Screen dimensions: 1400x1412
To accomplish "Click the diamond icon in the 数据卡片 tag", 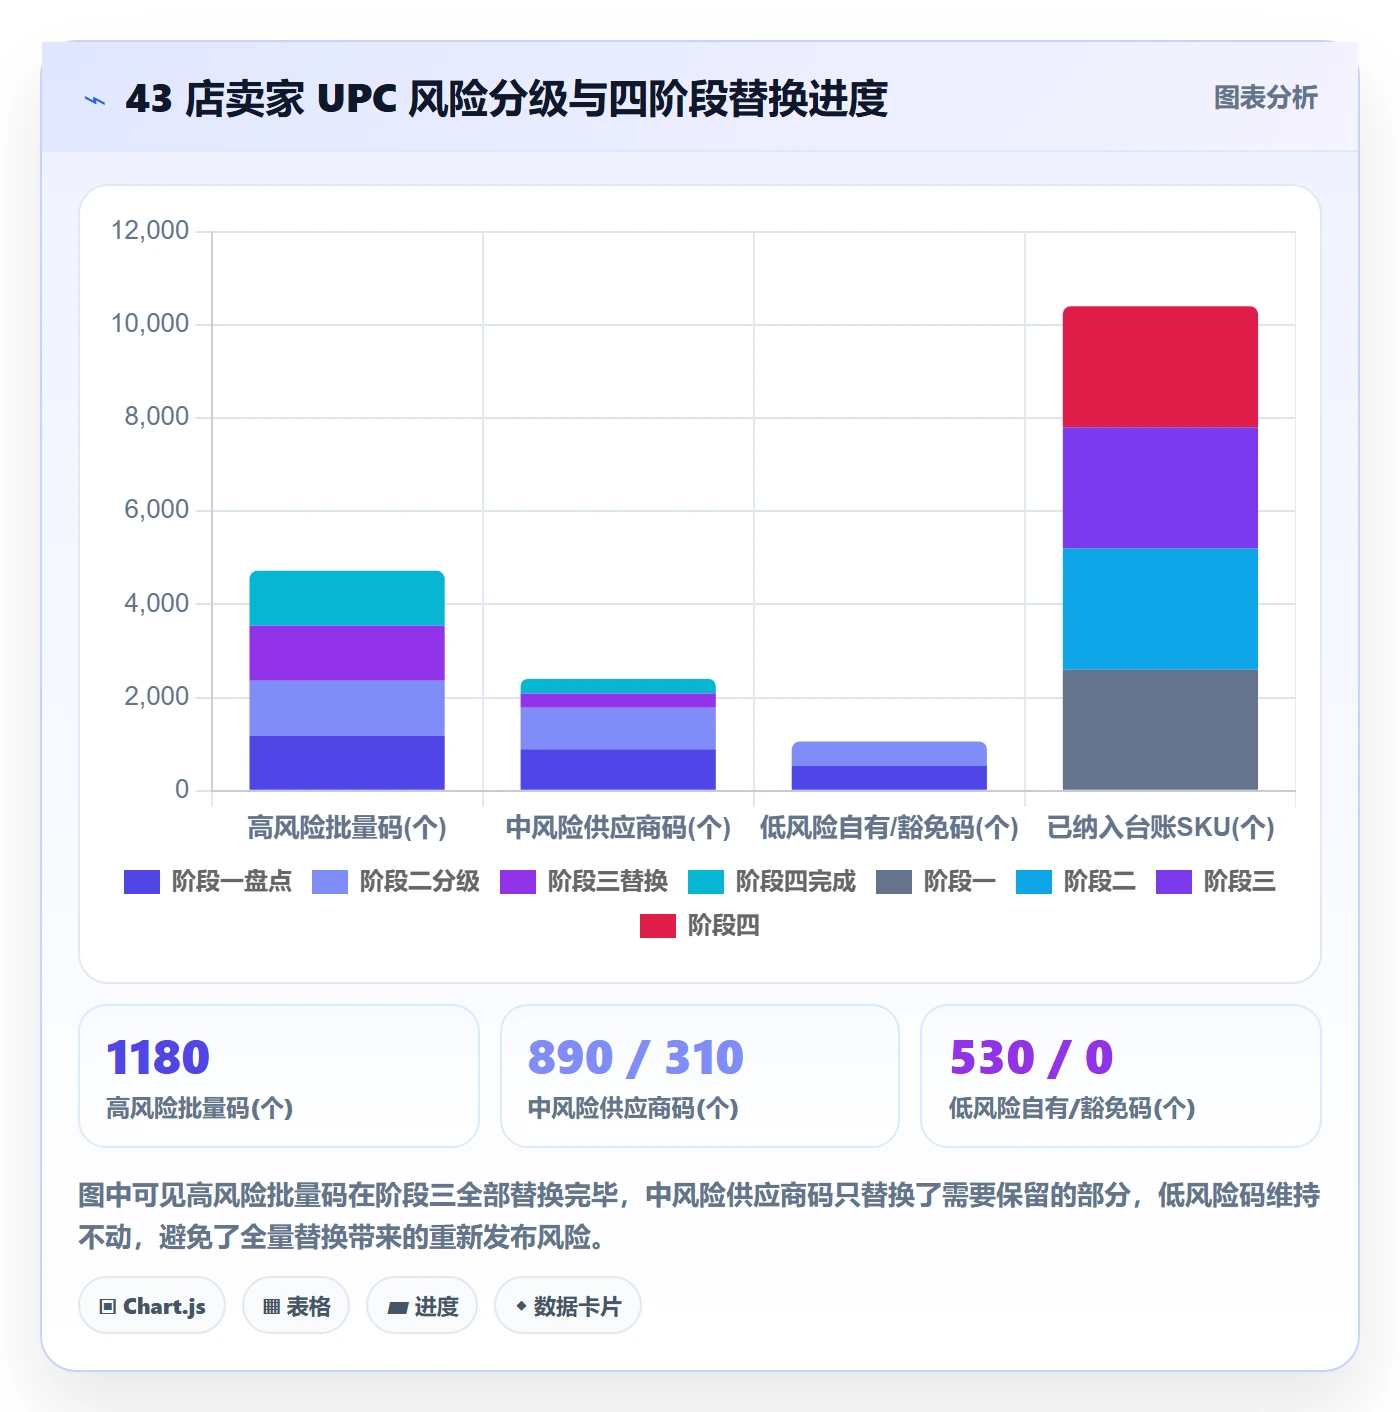I will coord(521,1306).
